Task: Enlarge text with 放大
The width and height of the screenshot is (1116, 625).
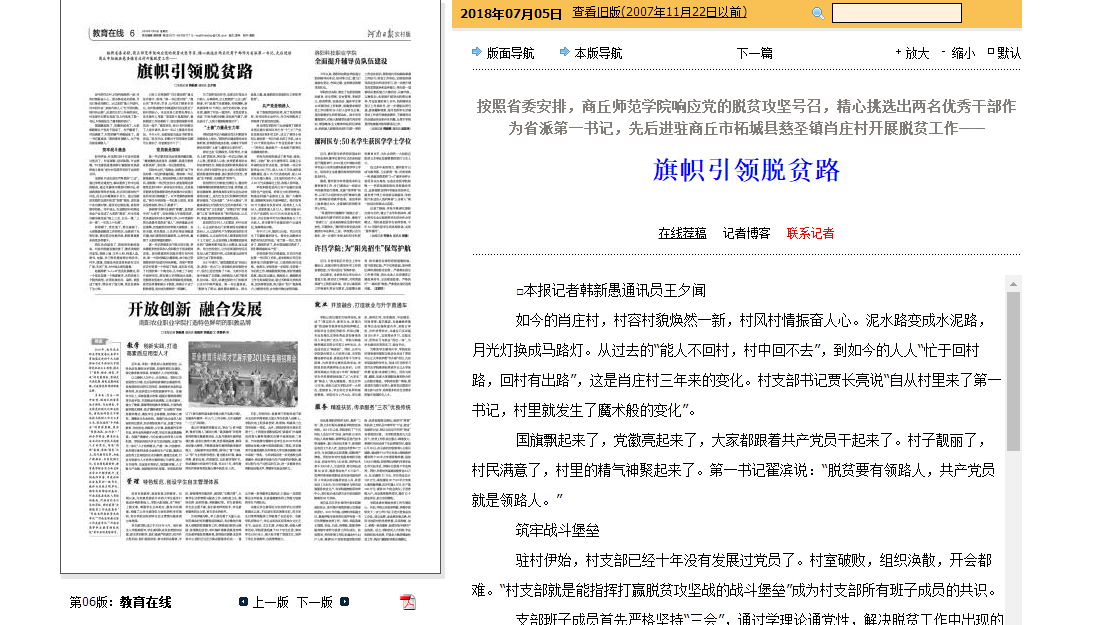Action: (x=917, y=53)
